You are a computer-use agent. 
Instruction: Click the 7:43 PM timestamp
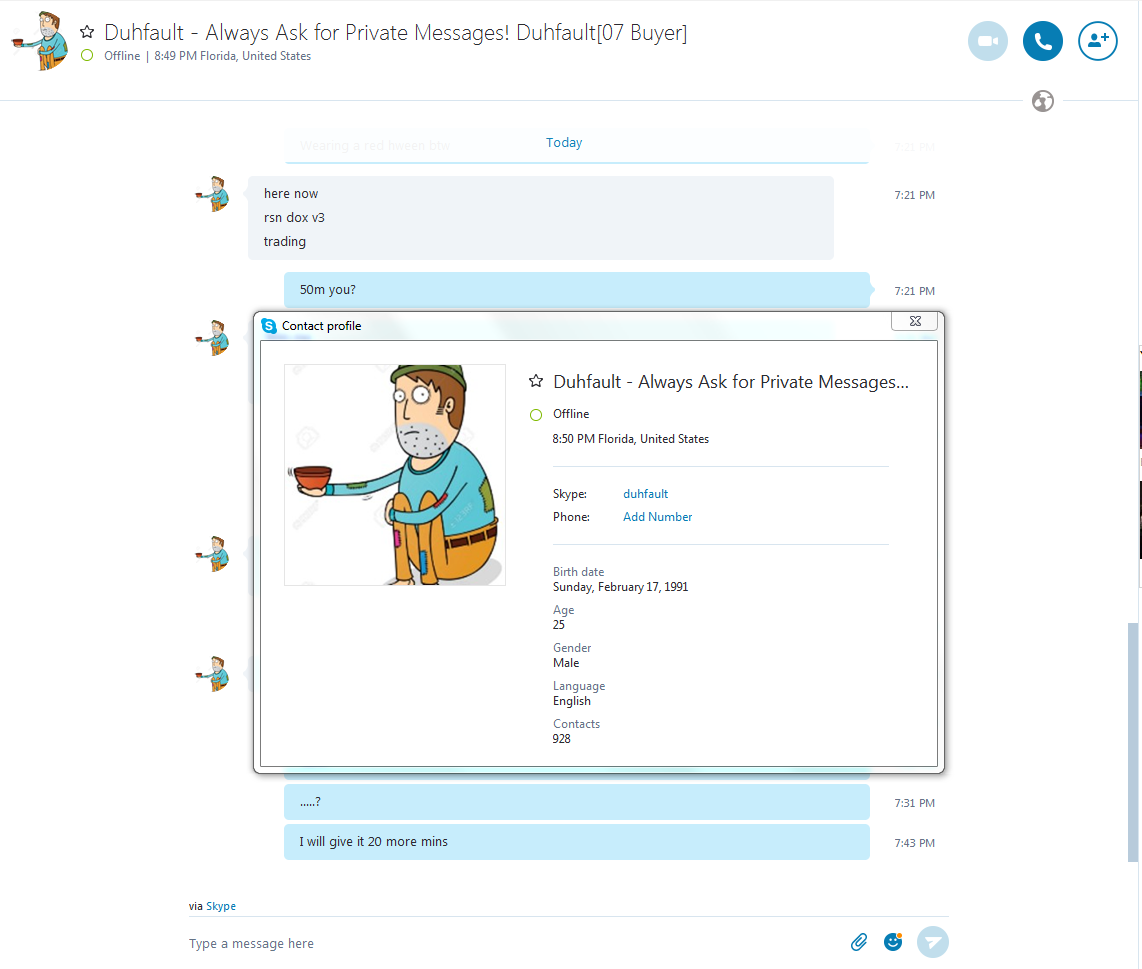(x=915, y=843)
